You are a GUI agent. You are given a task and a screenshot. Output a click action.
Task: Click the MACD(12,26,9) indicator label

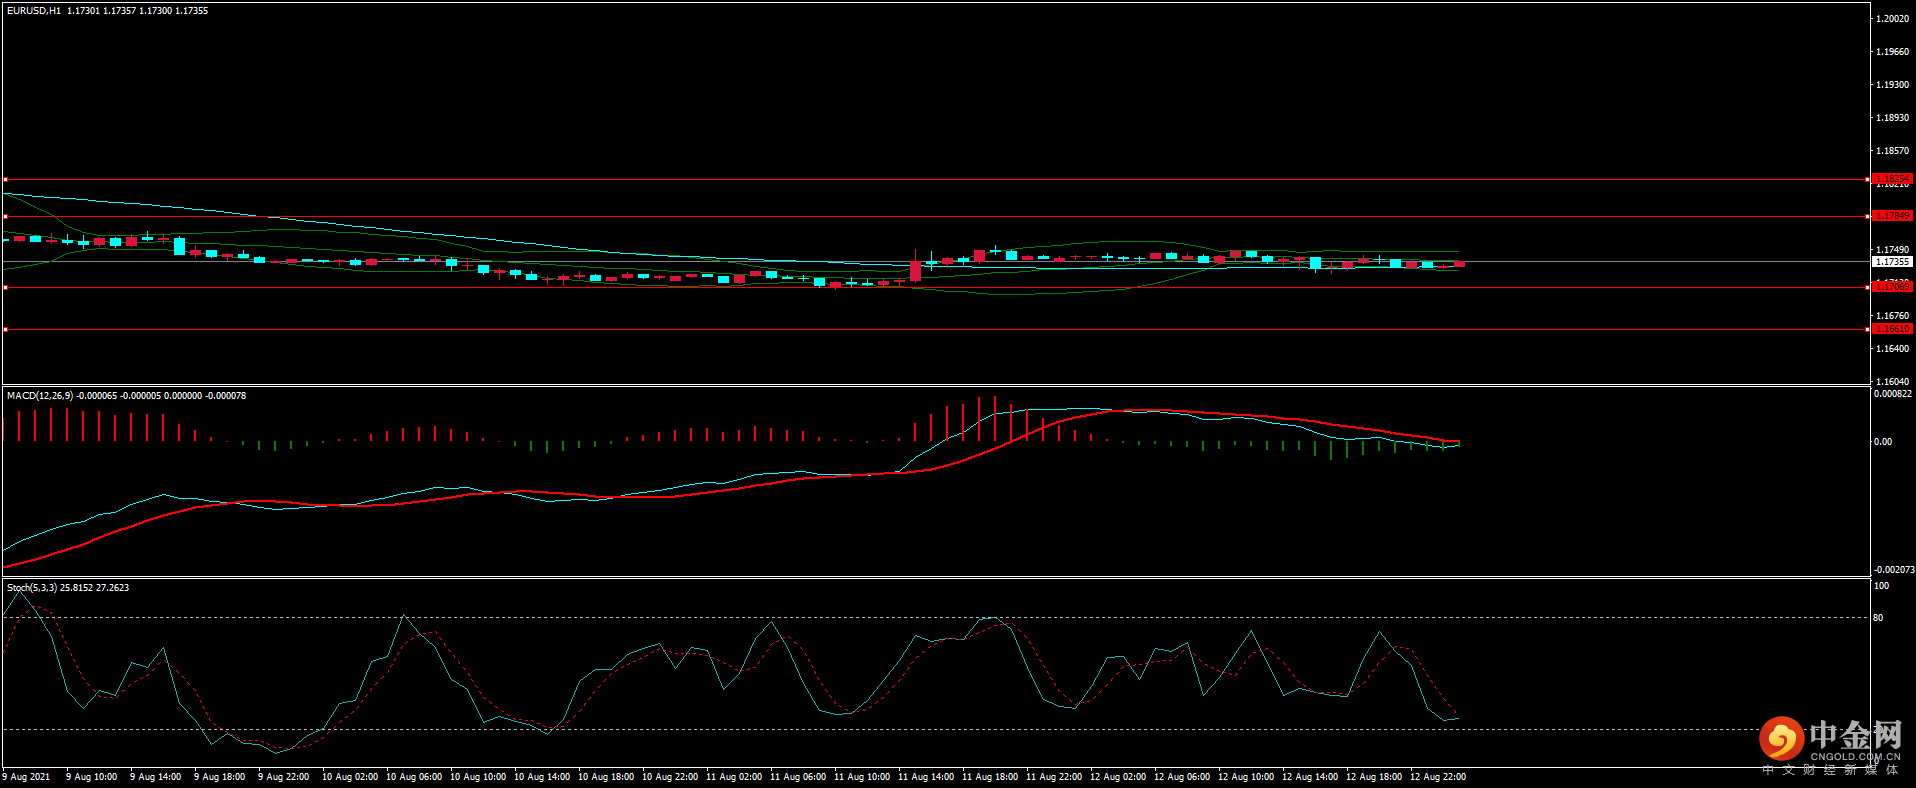pyautogui.click(x=39, y=396)
